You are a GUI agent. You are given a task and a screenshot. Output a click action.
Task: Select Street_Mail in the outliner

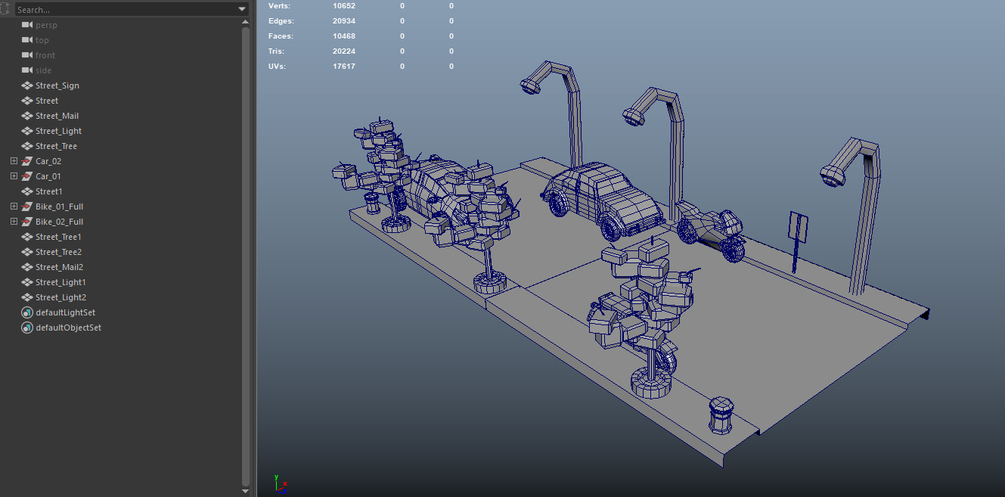point(57,116)
